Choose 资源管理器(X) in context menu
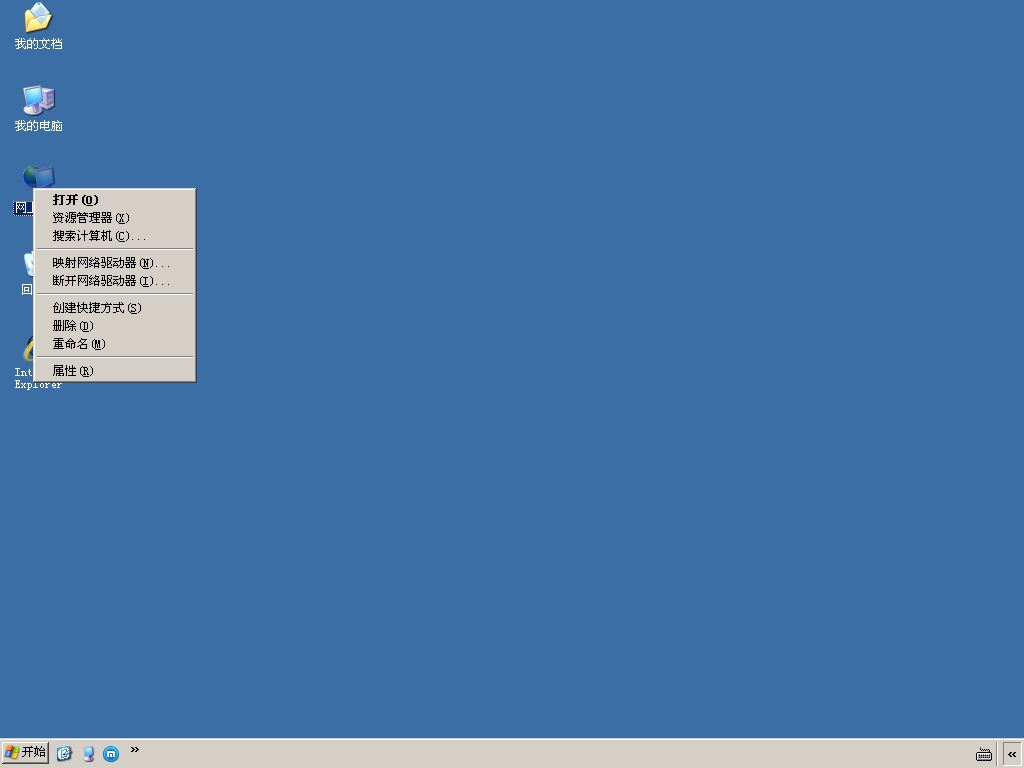 pyautogui.click(x=115, y=217)
